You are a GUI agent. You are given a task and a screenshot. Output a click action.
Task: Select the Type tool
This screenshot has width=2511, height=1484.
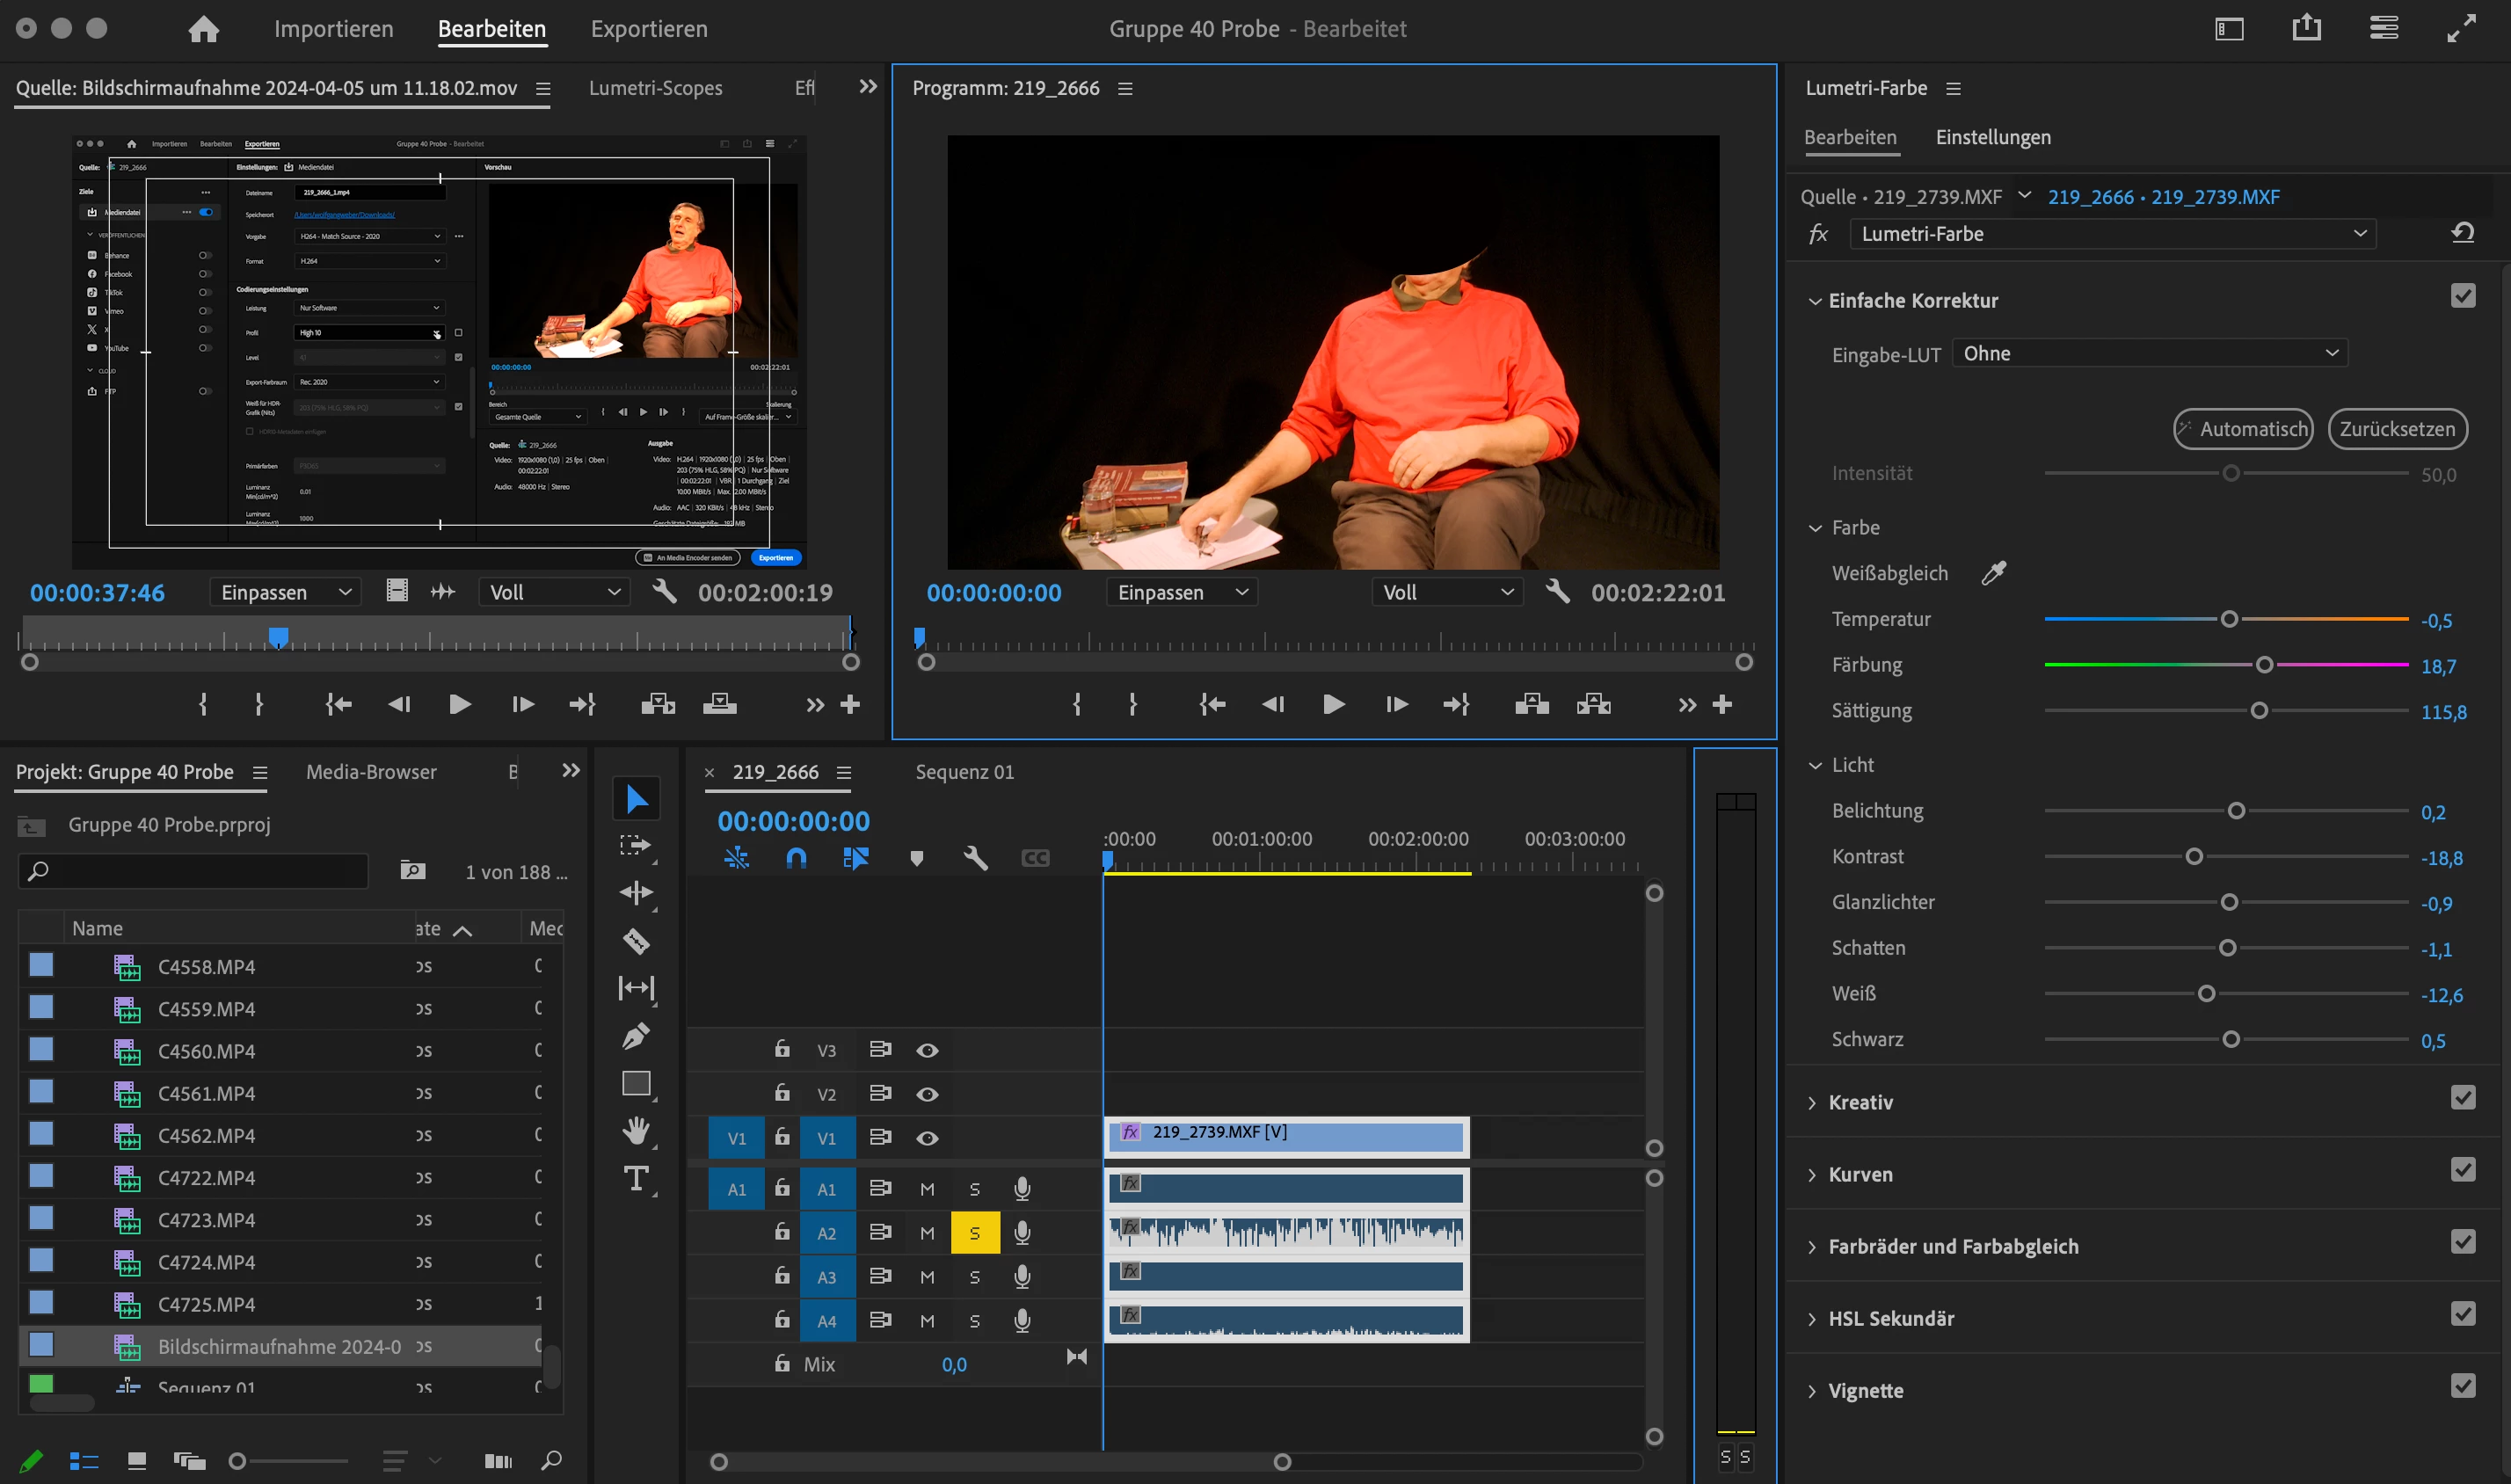click(x=636, y=1179)
